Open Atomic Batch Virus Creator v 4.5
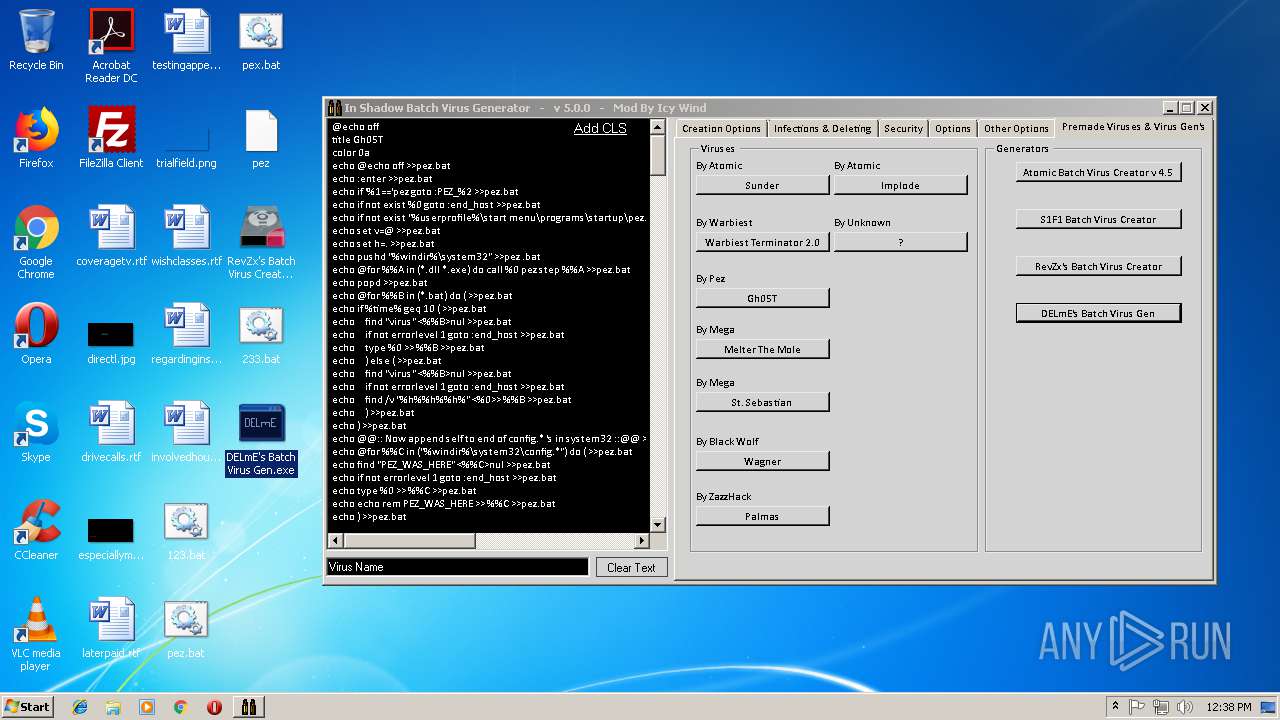Viewport: 1280px width, 720px height. click(1098, 172)
